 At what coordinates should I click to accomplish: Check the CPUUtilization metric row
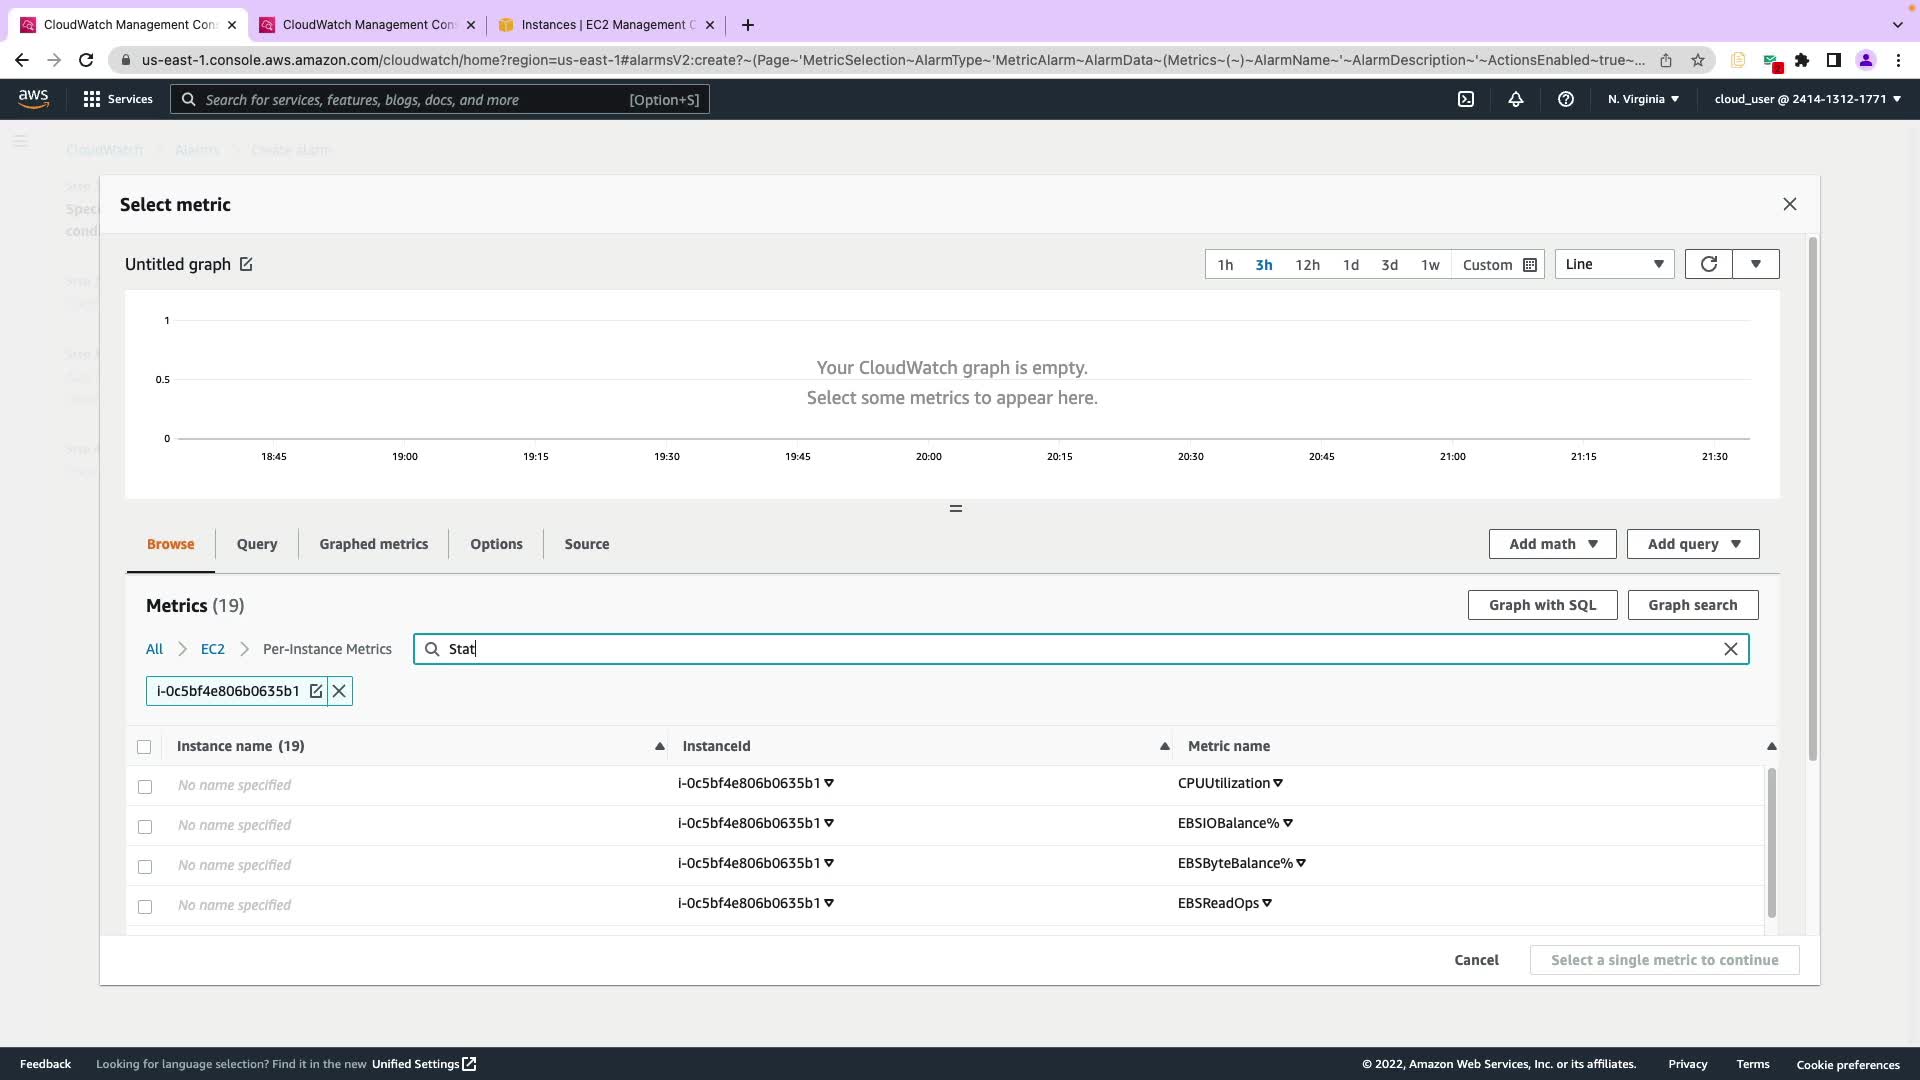[145, 787]
